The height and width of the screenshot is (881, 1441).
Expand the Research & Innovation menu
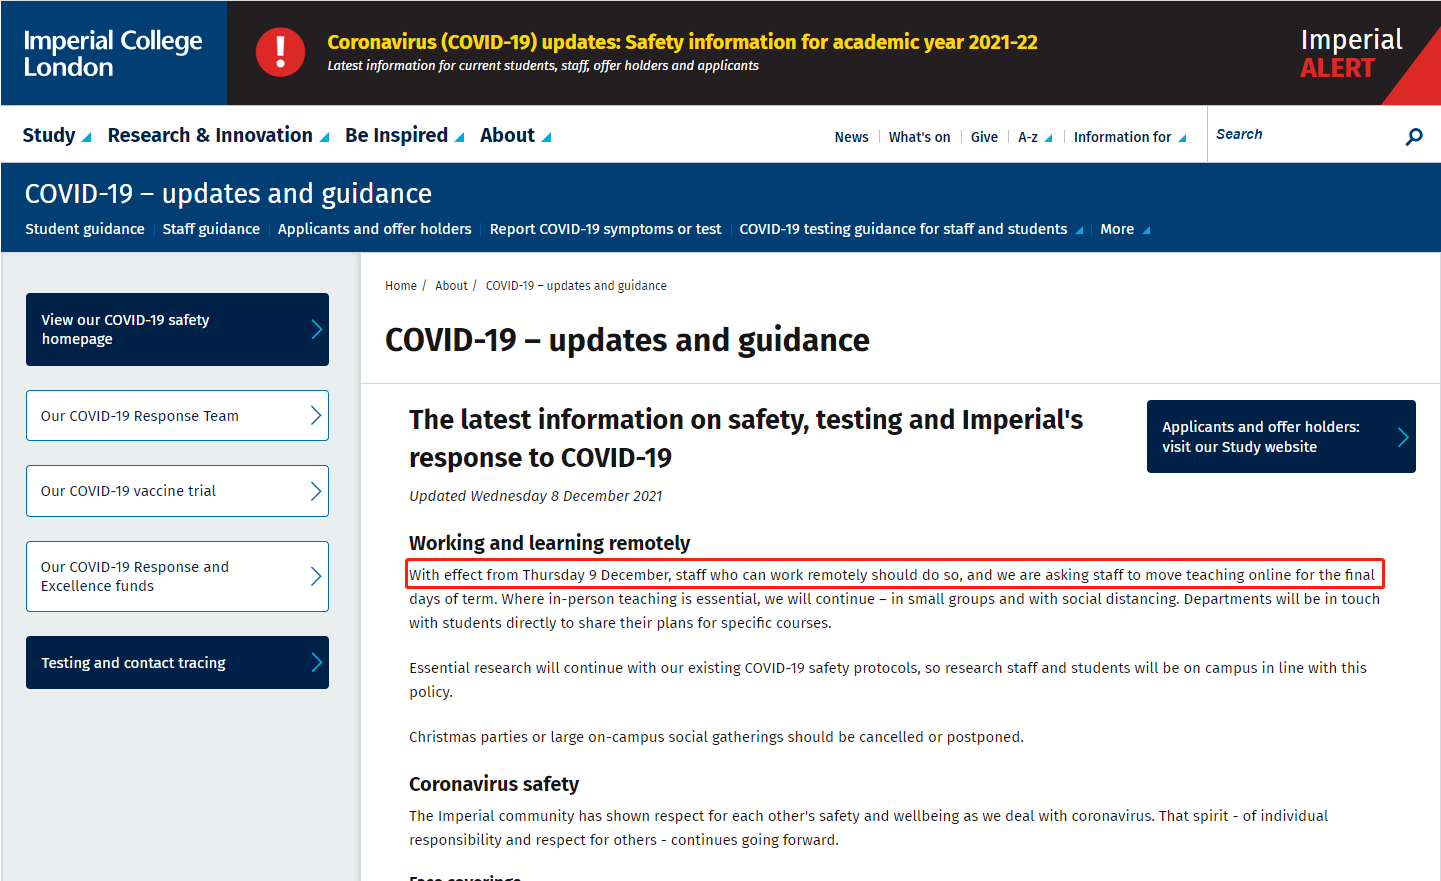coord(219,135)
